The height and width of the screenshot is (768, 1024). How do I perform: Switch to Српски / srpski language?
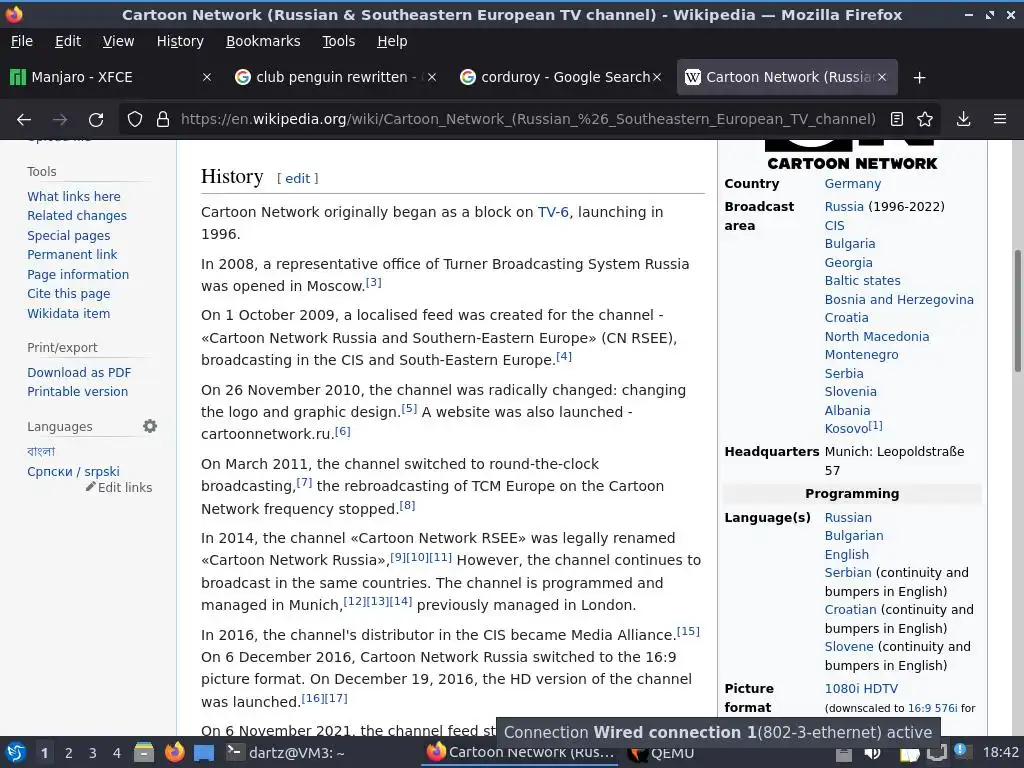tap(73, 472)
